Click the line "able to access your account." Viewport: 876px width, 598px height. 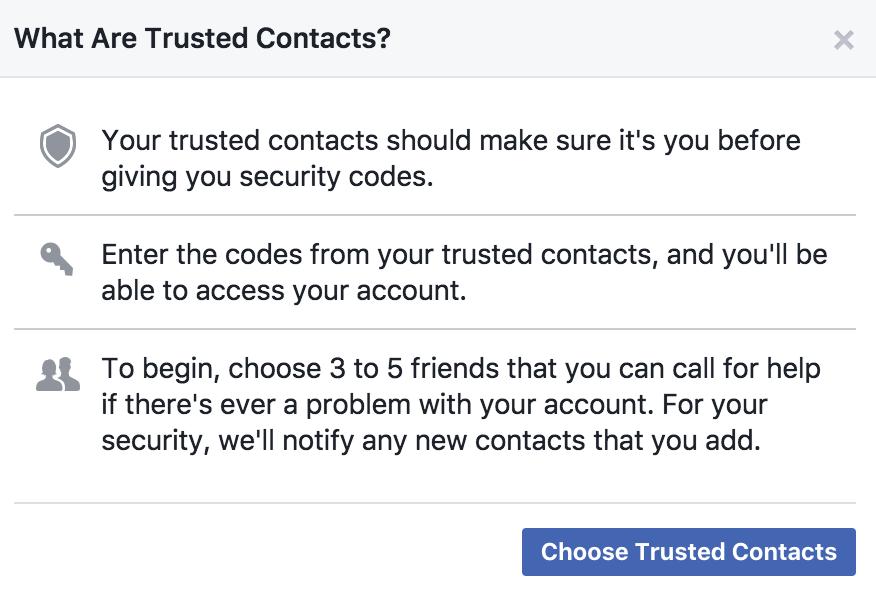click(x=285, y=292)
